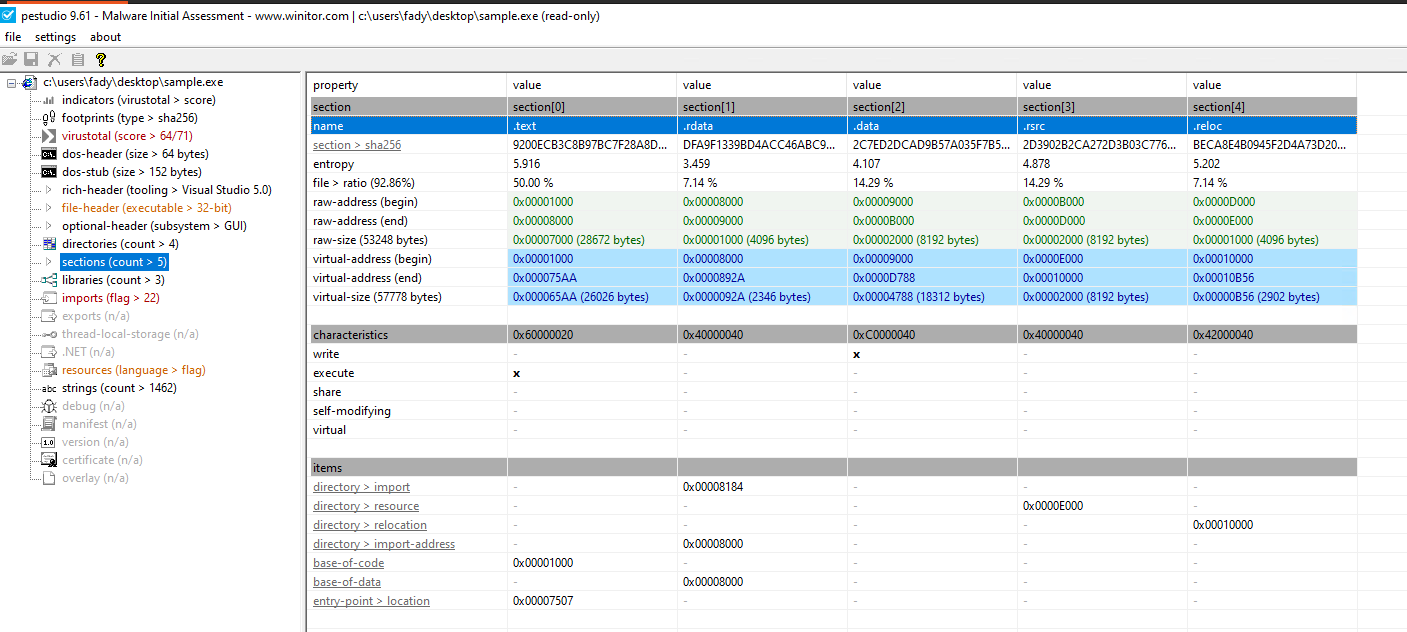This screenshot has height=632, width=1407.
Task: Click the entry-point value 0x00007507
Action: pos(543,601)
